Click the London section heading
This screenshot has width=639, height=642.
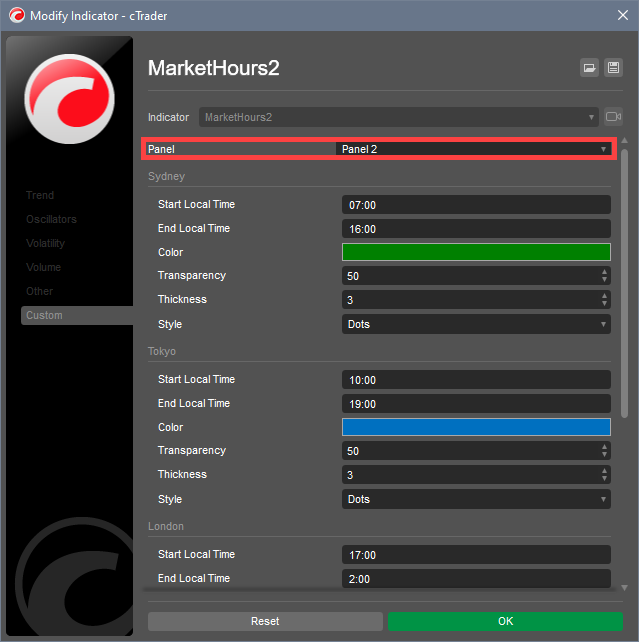coord(166,526)
